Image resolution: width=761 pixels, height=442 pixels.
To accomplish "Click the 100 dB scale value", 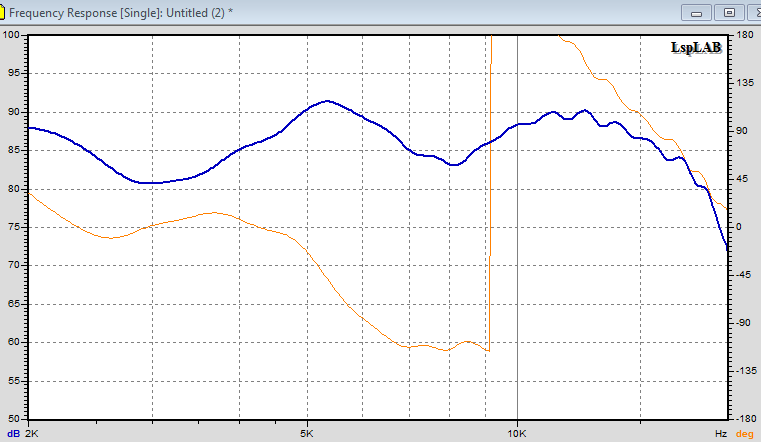I will [11, 35].
